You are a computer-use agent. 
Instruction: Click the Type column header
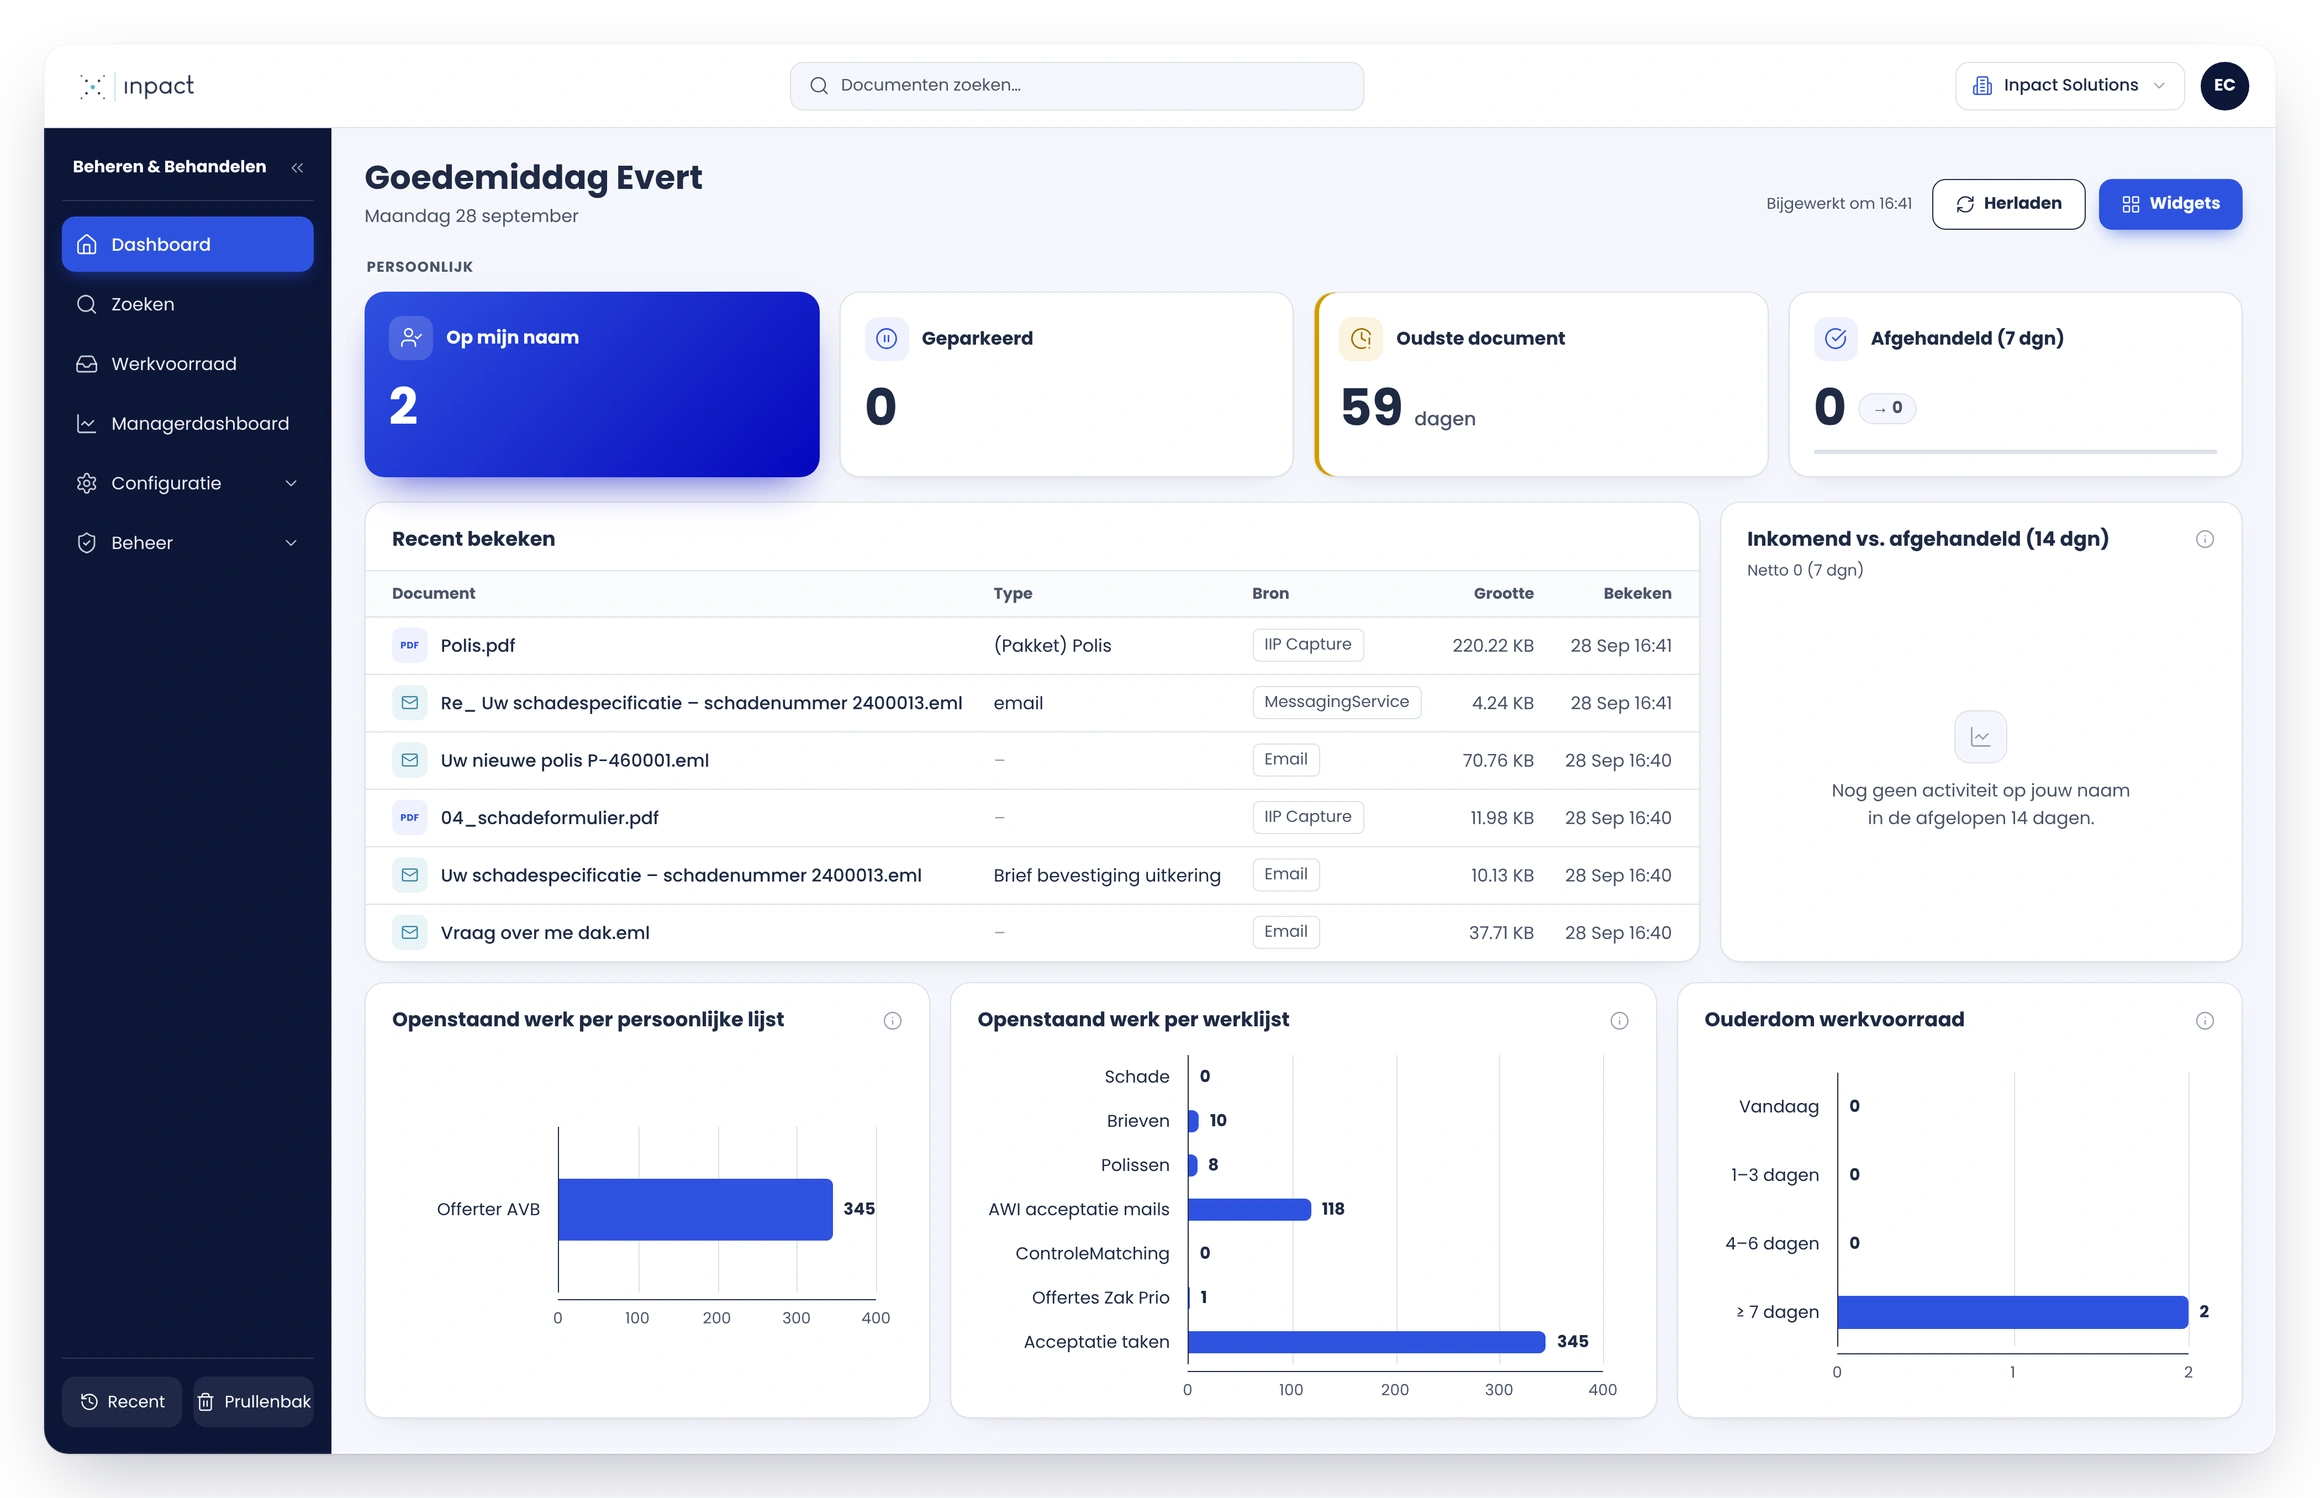point(1012,594)
